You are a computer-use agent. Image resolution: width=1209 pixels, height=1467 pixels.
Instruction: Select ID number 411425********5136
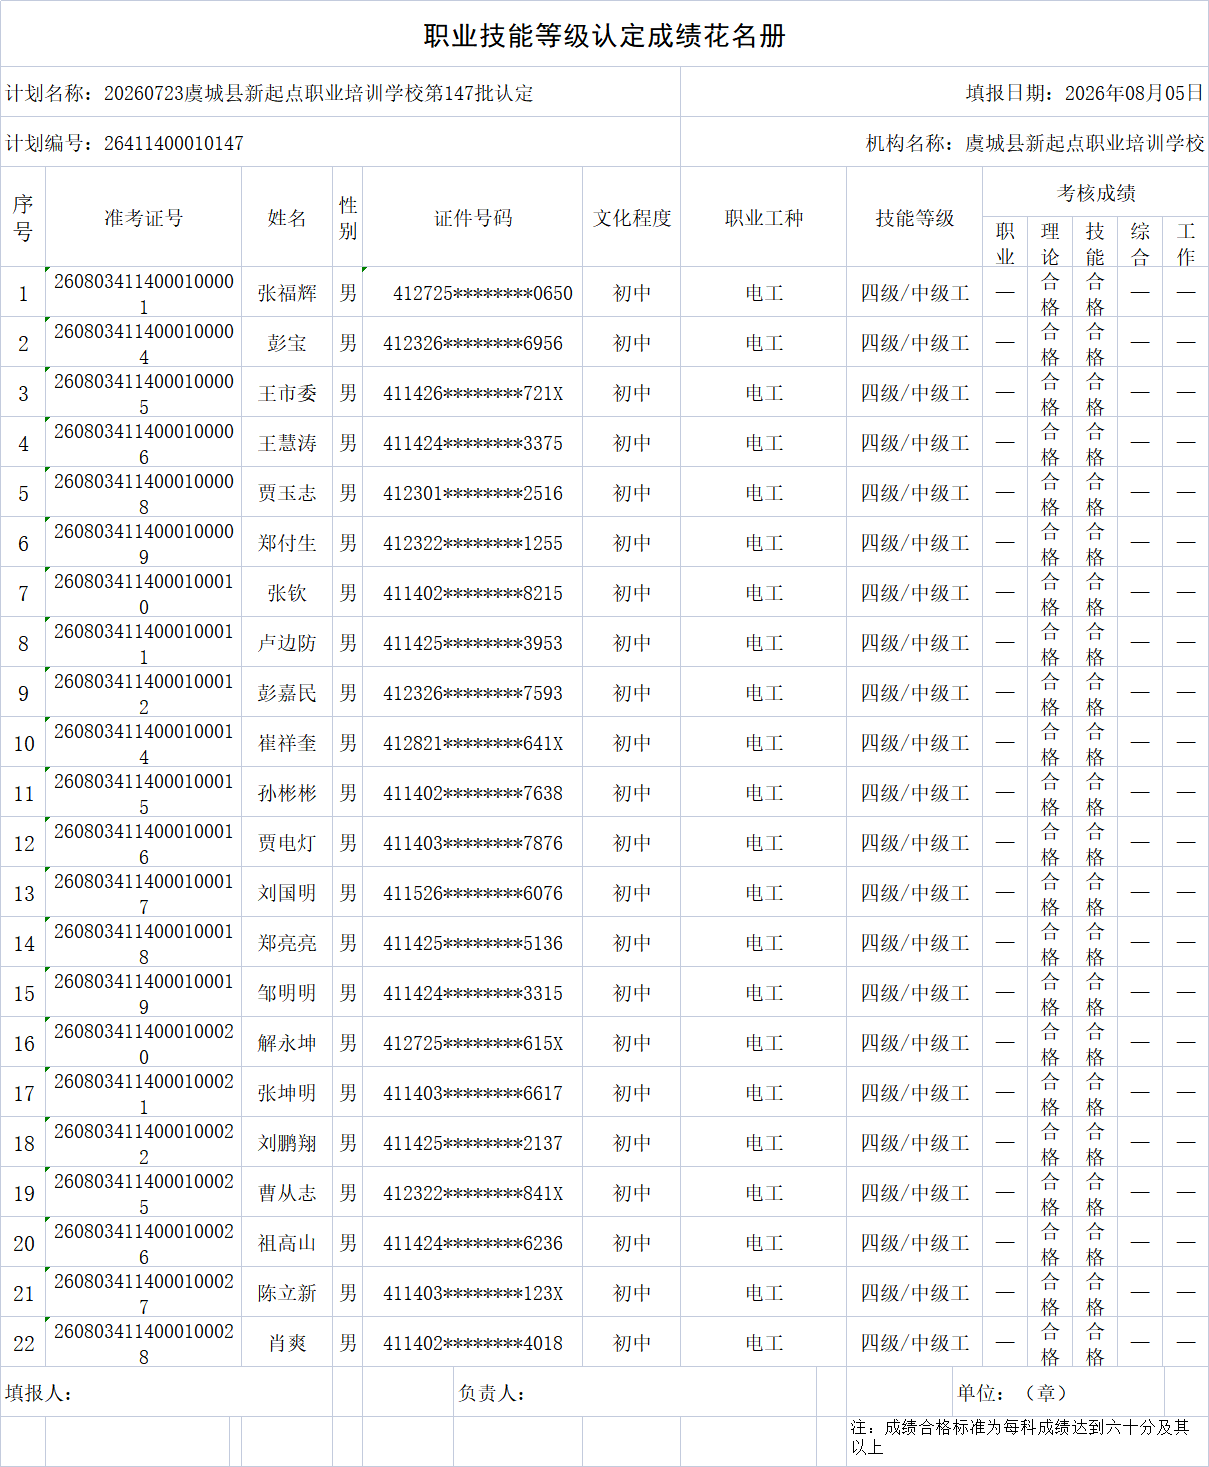[x=473, y=943]
